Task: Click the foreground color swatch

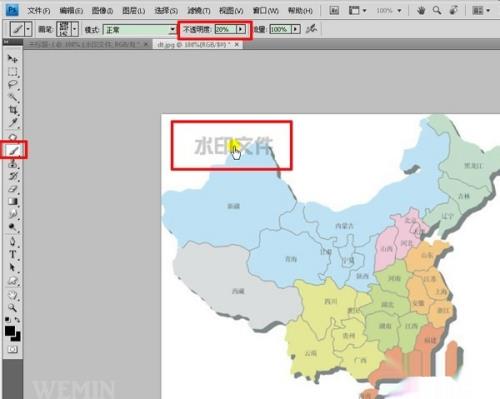Action: [10, 331]
